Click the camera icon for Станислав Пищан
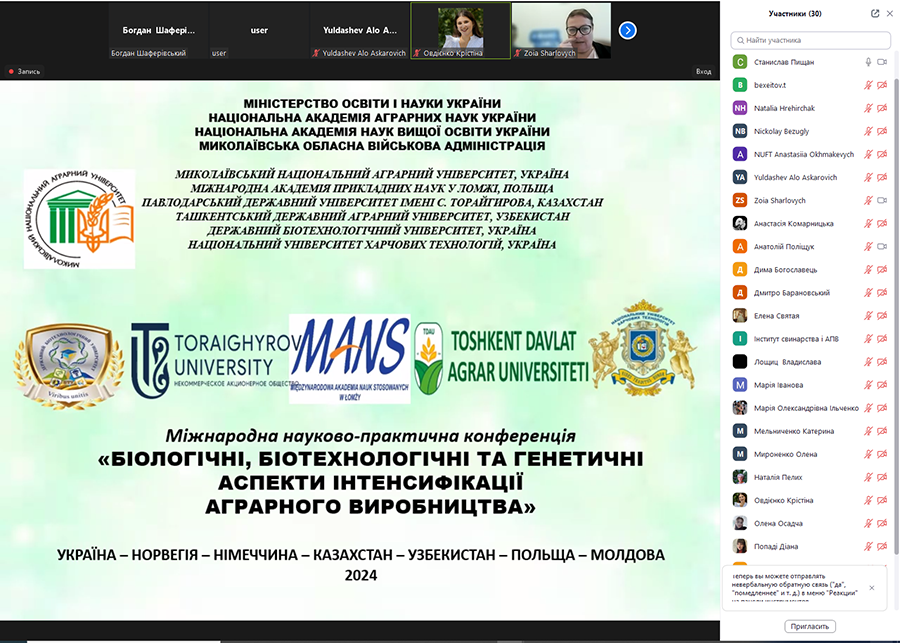 [x=882, y=62]
